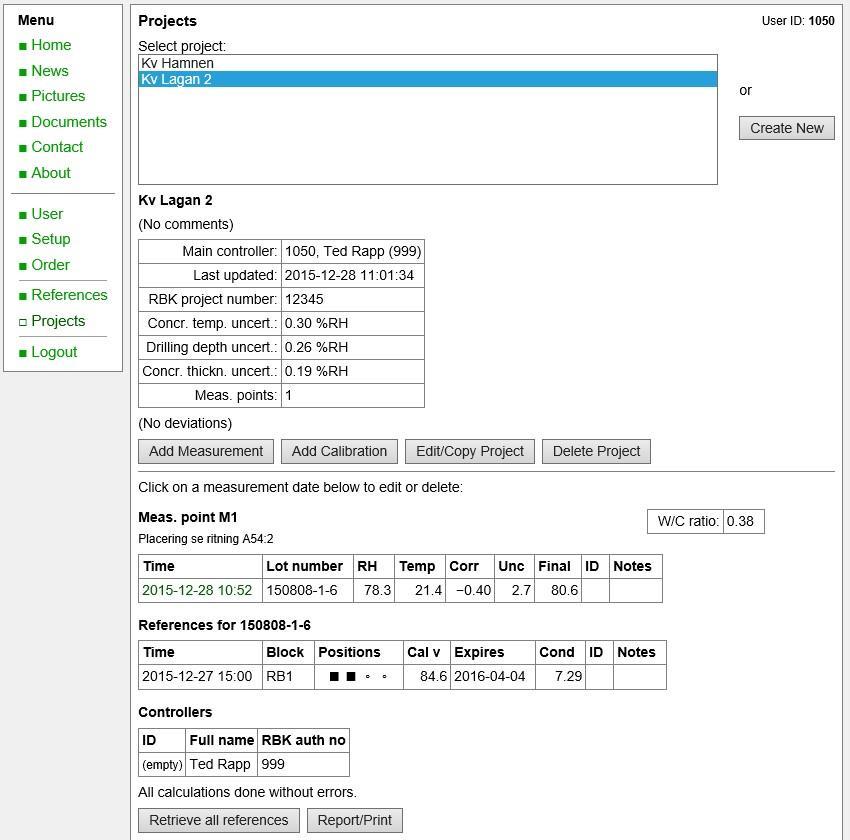Open the Projects menu item

(58, 321)
